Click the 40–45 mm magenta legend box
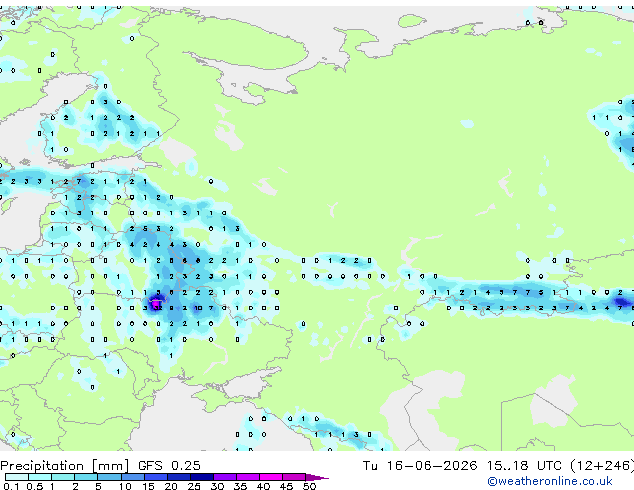This screenshot has height=490, width=634. pos(271,477)
